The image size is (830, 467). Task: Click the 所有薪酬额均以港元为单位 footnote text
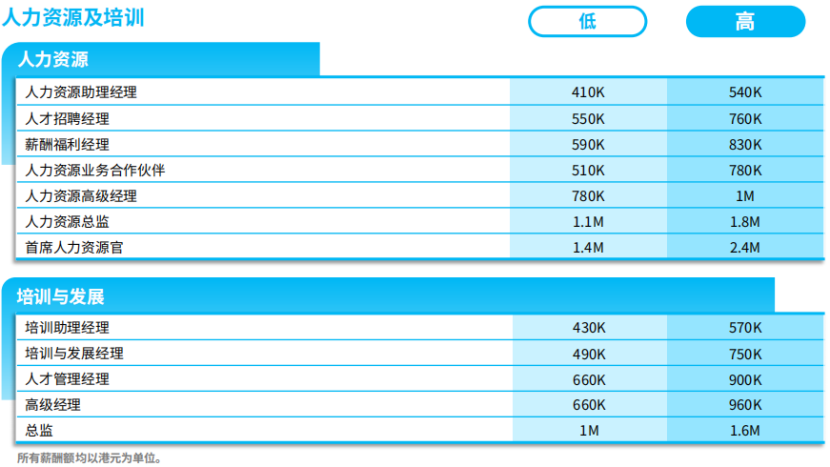pos(89,458)
